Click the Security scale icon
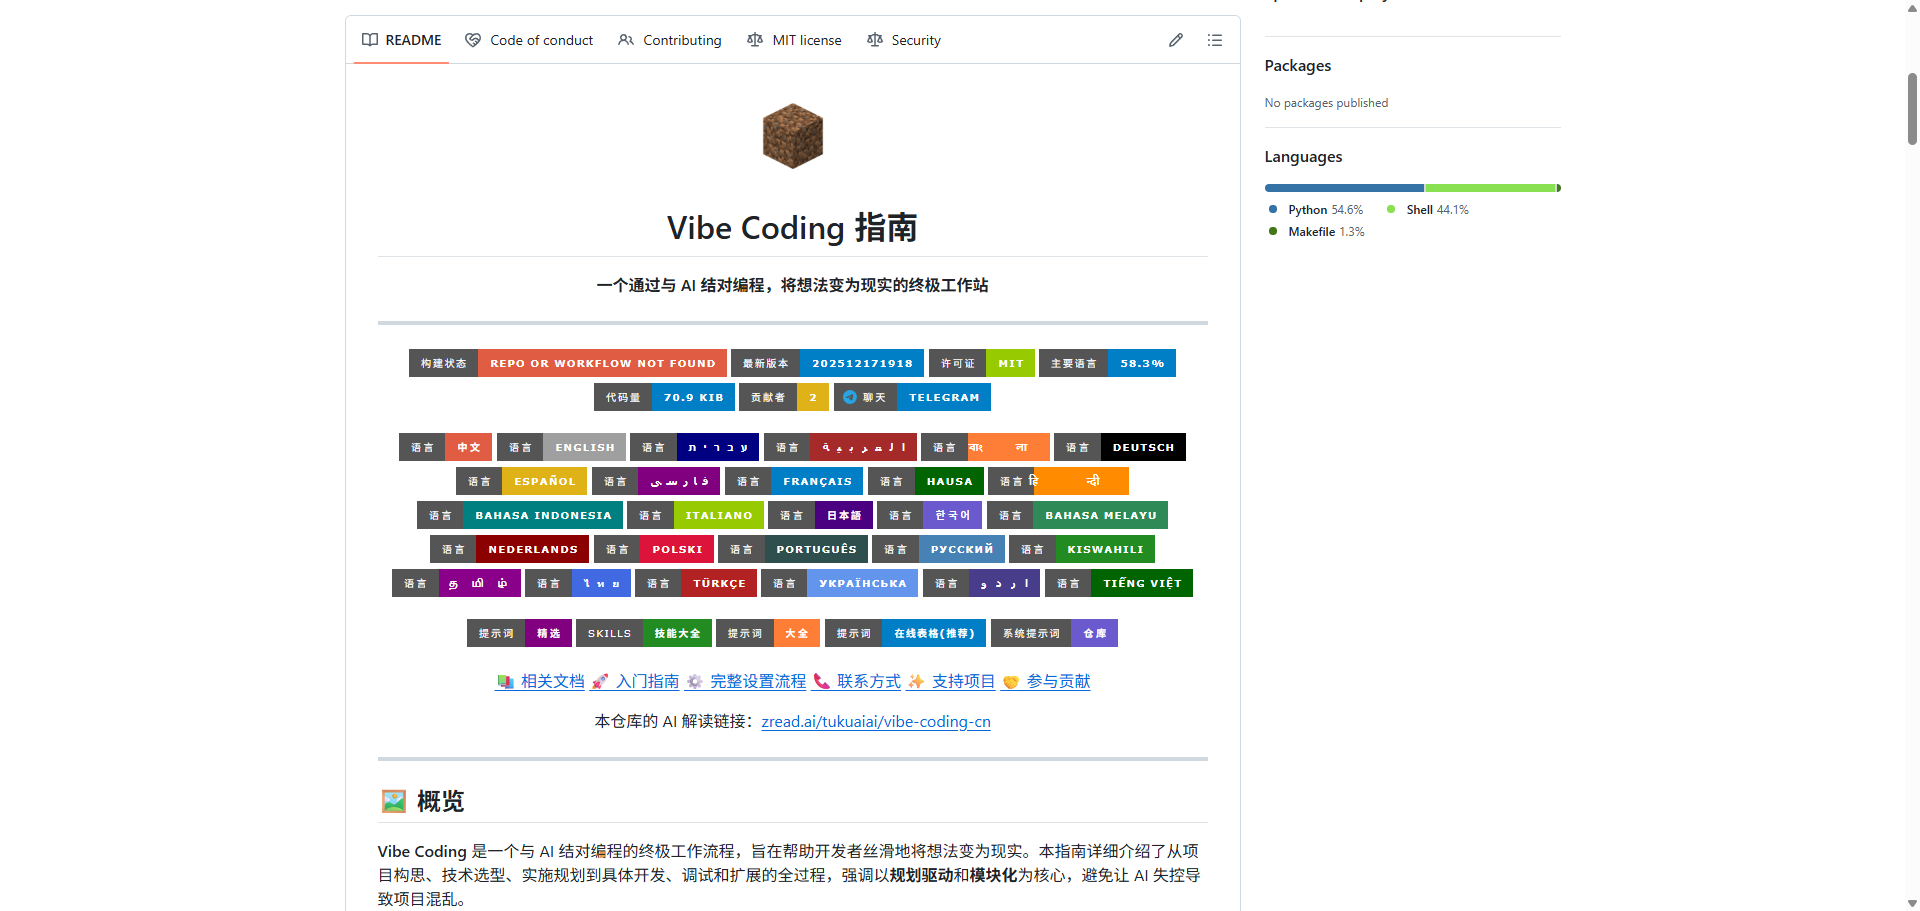This screenshot has height=911, width=1920. [875, 40]
